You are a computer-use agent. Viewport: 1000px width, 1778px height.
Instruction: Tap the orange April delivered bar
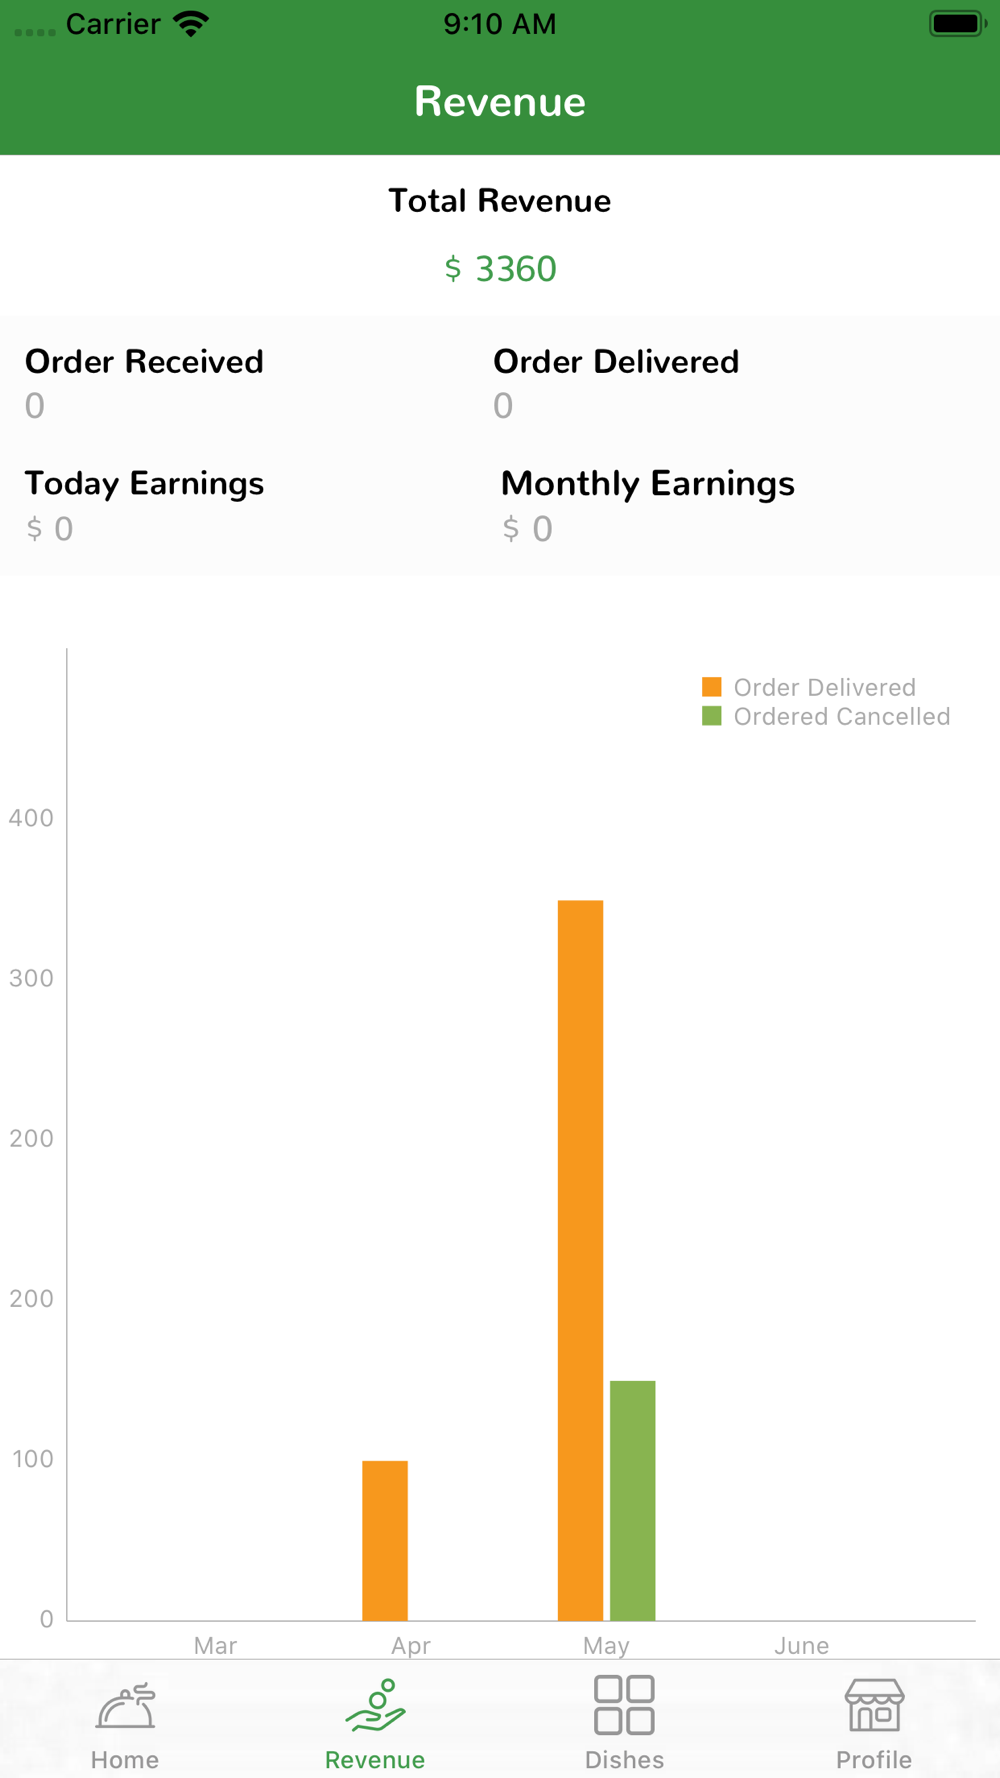click(x=385, y=1540)
